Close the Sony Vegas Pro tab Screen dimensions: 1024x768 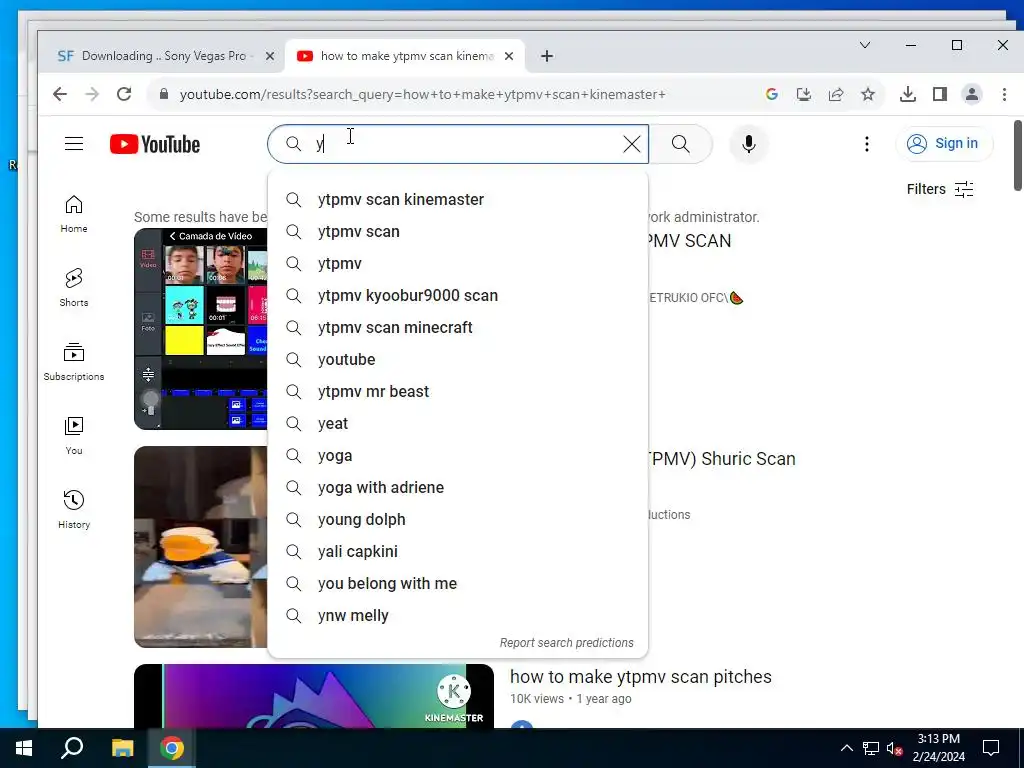coord(269,56)
